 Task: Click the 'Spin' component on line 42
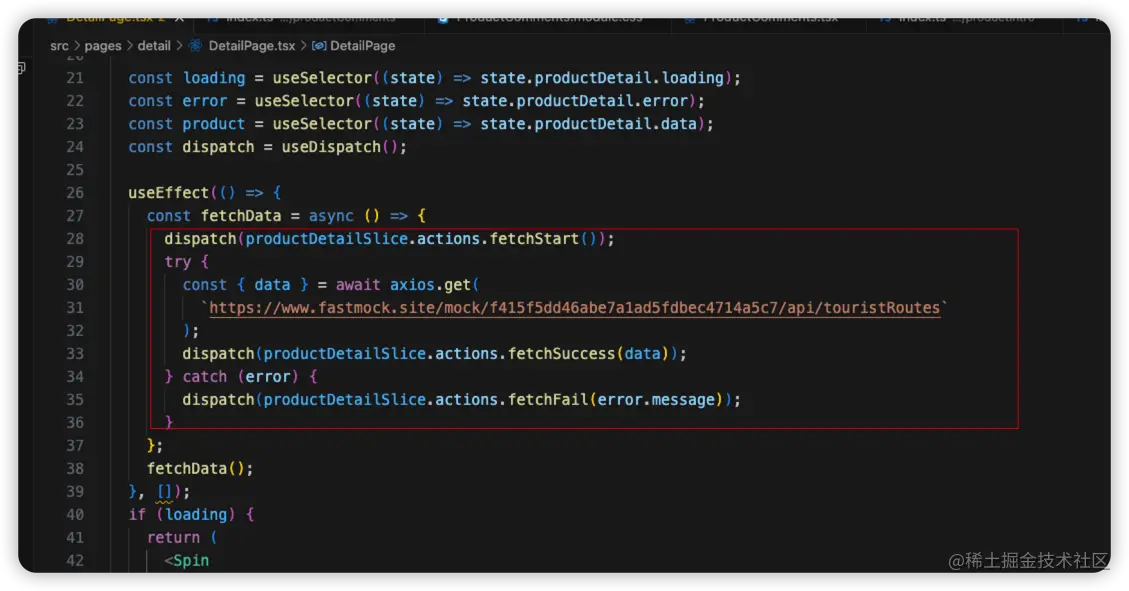192,561
